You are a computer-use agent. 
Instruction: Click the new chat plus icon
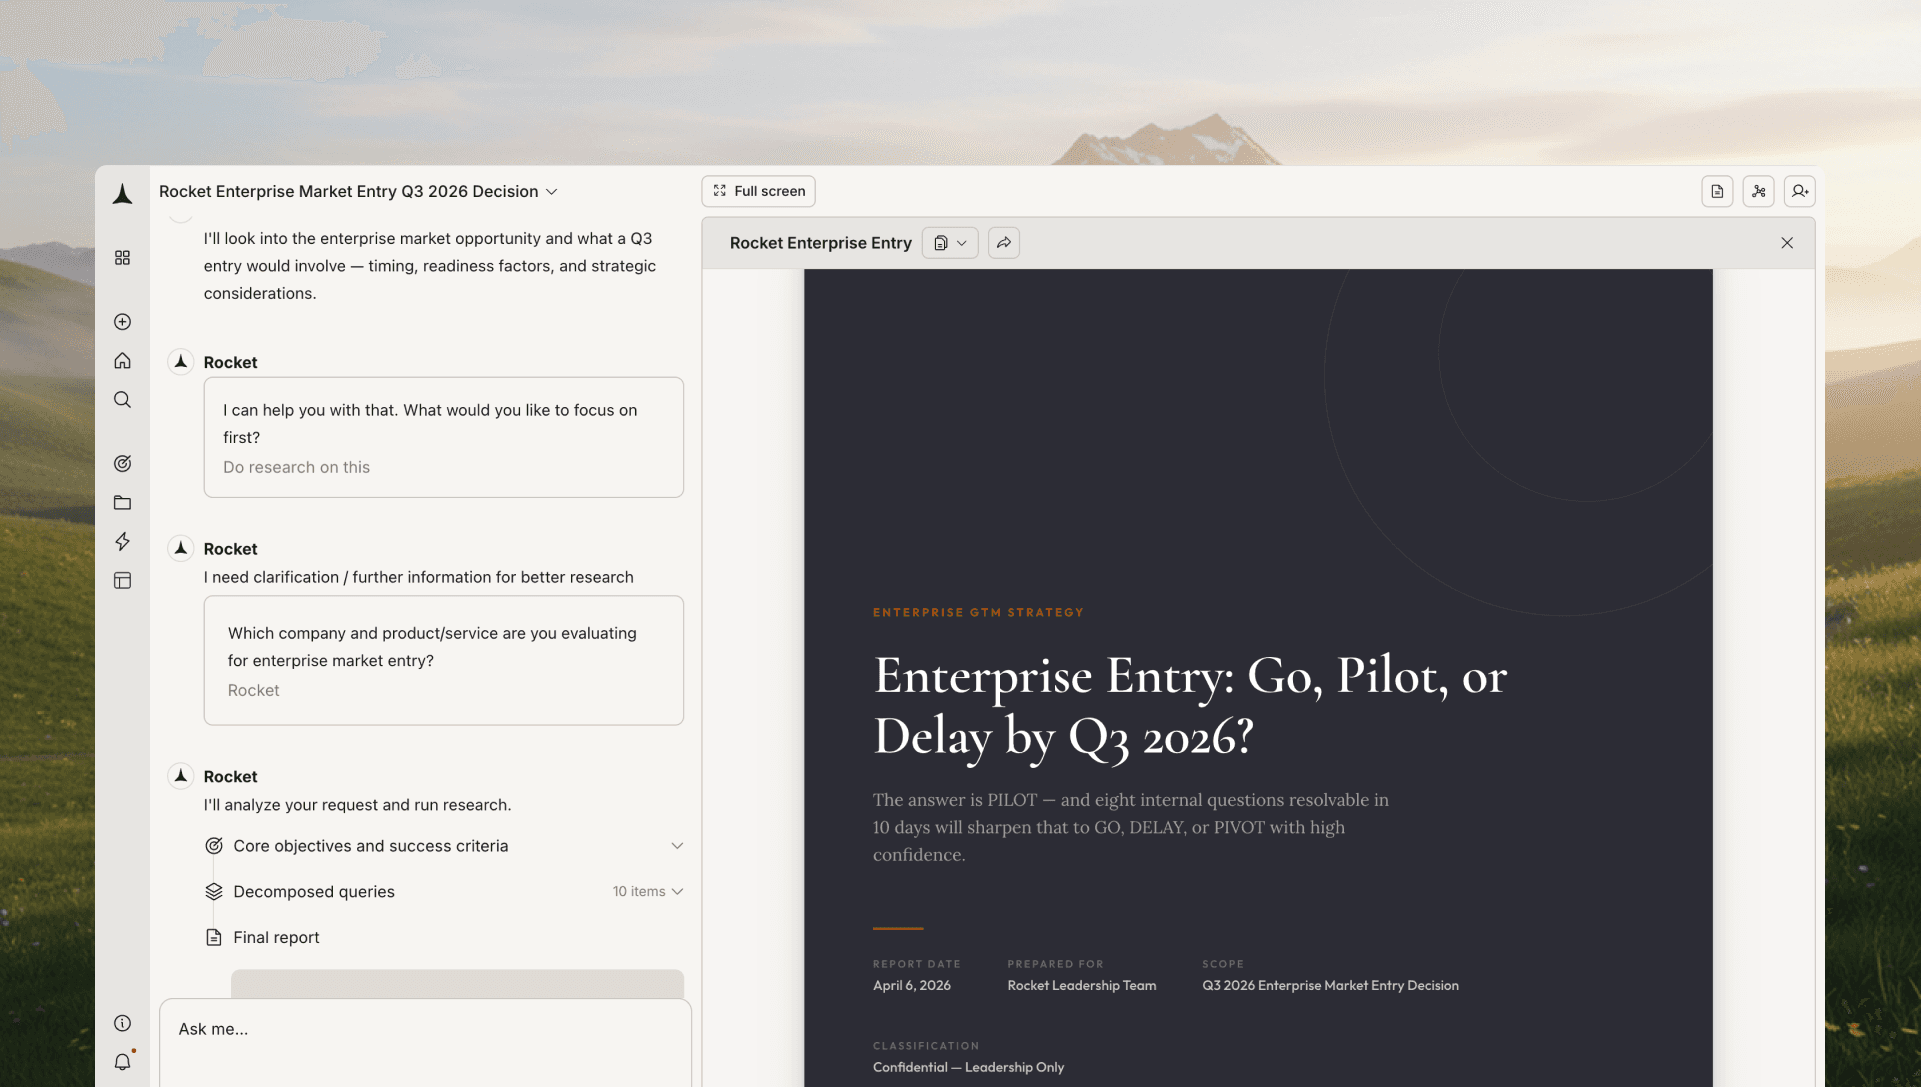(x=122, y=322)
